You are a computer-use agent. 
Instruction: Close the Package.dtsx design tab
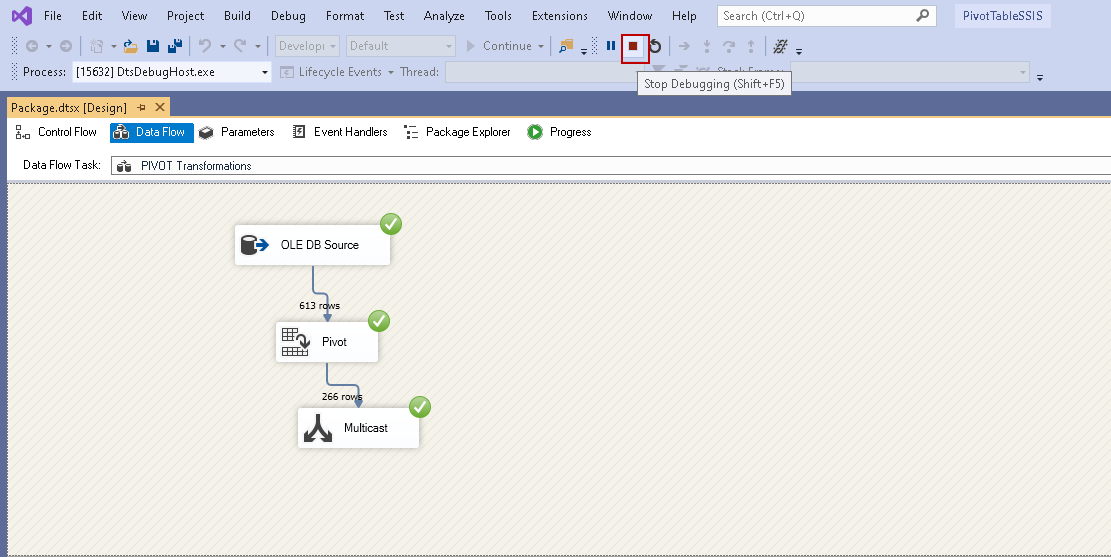[x=159, y=107]
